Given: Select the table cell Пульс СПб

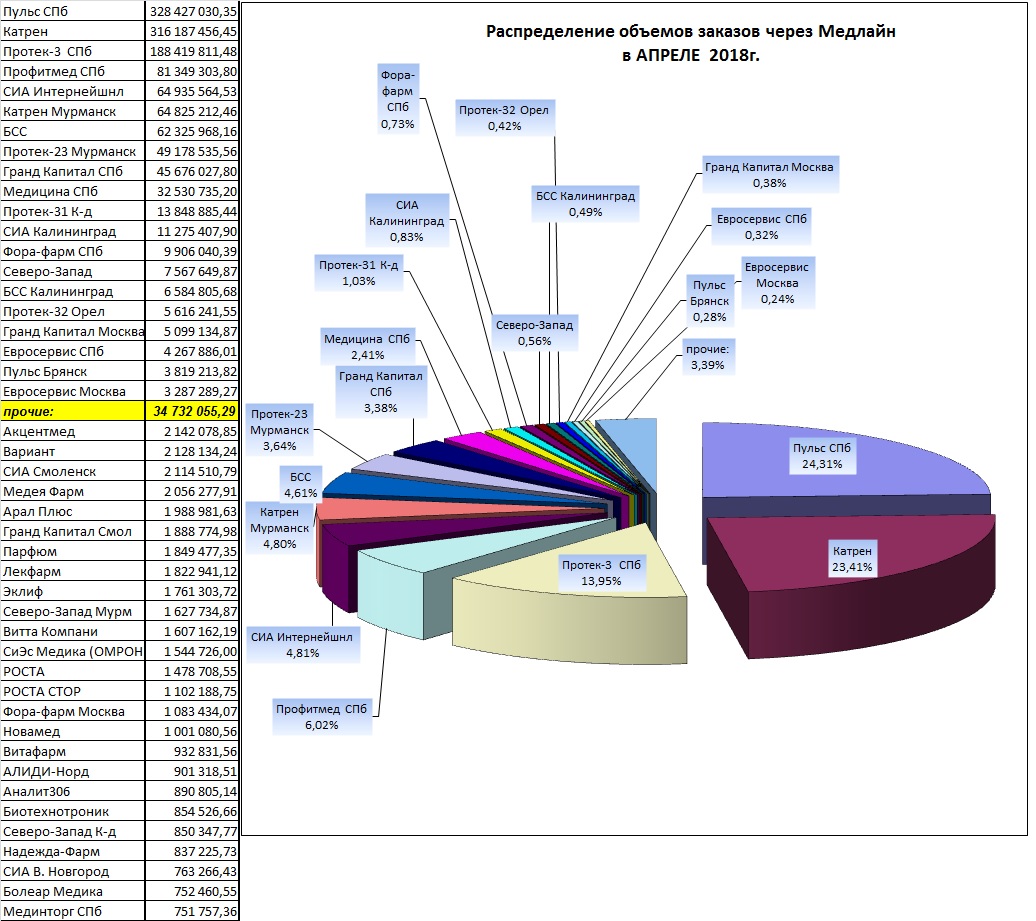Looking at the screenshot, I should pyautogui.click(x=72, y=11).
